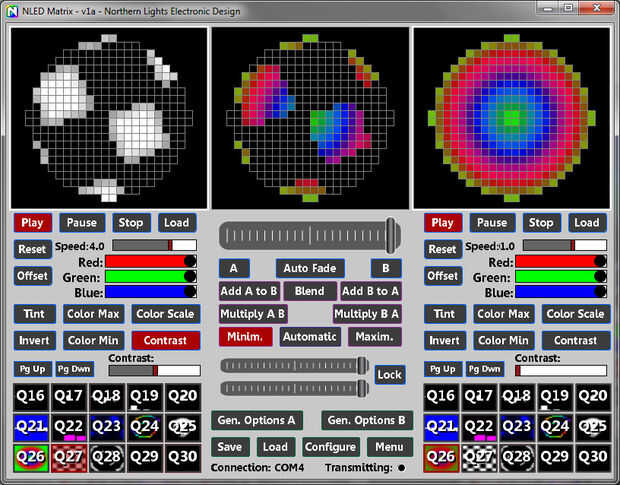Start playback with left Play button
620x485 pixels.
[33, 223]
